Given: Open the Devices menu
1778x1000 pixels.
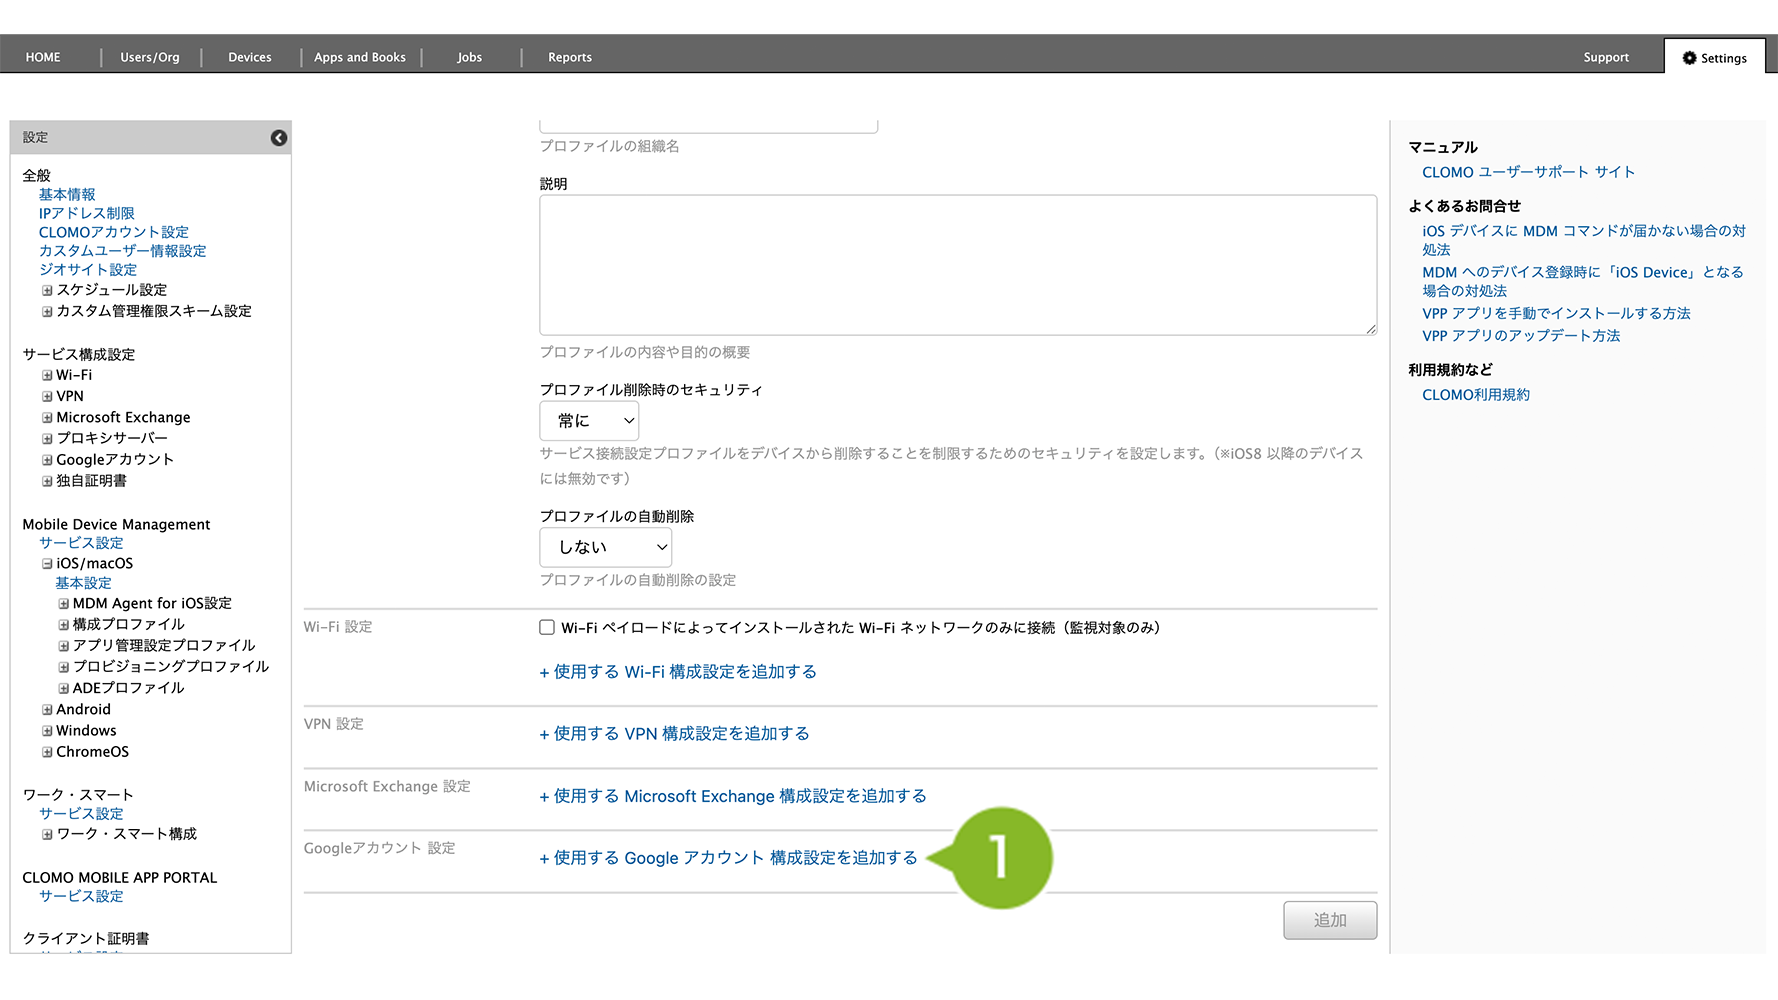Looking at the screenshot, I should point(250,58).
